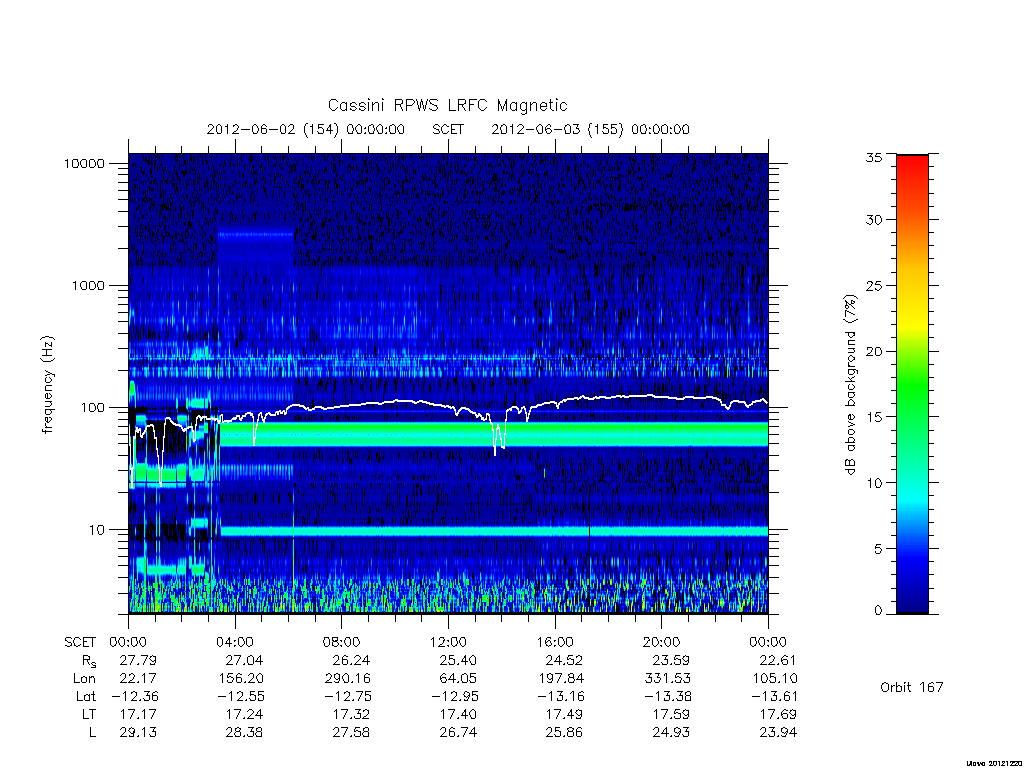Click the Lat row label
Image resolution: width=1024 pixels, height=768 pixels.
coord(86,696)
